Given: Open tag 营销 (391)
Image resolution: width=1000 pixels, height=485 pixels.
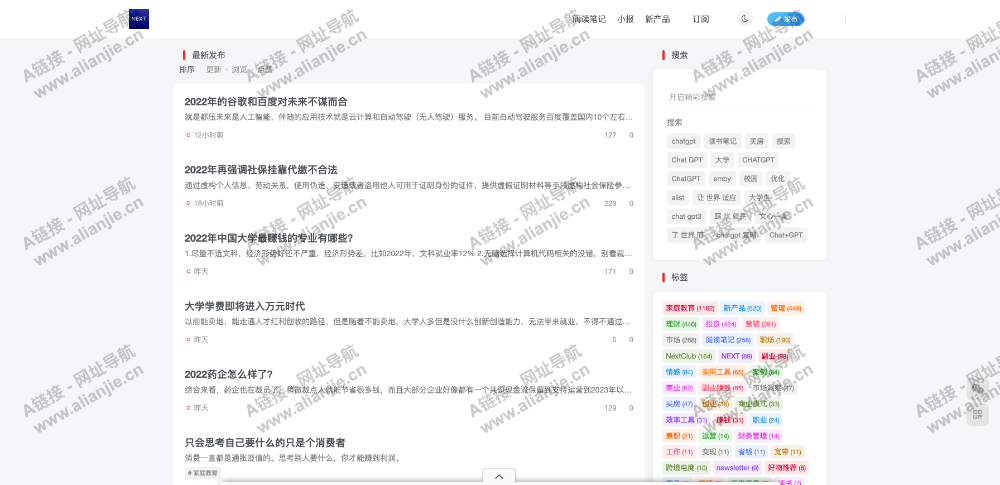Looking at the screenshot, I should (760, 324).
